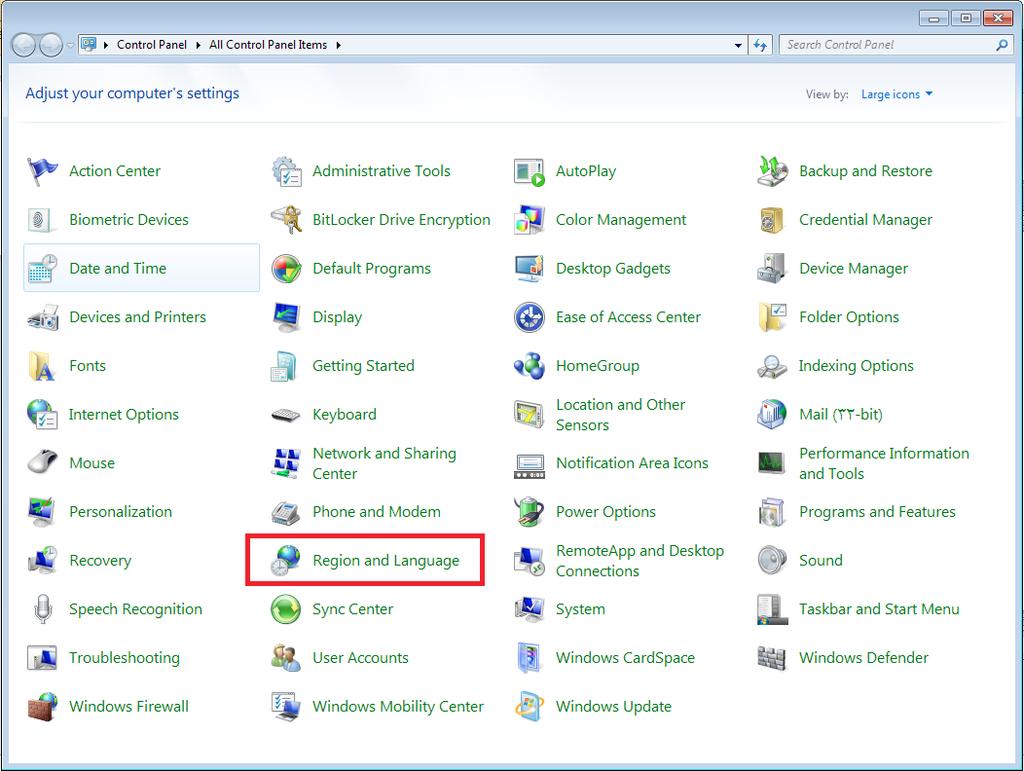
Task: Open the Mouse icon
Action: pyautogui.click(x=42, y=462)
